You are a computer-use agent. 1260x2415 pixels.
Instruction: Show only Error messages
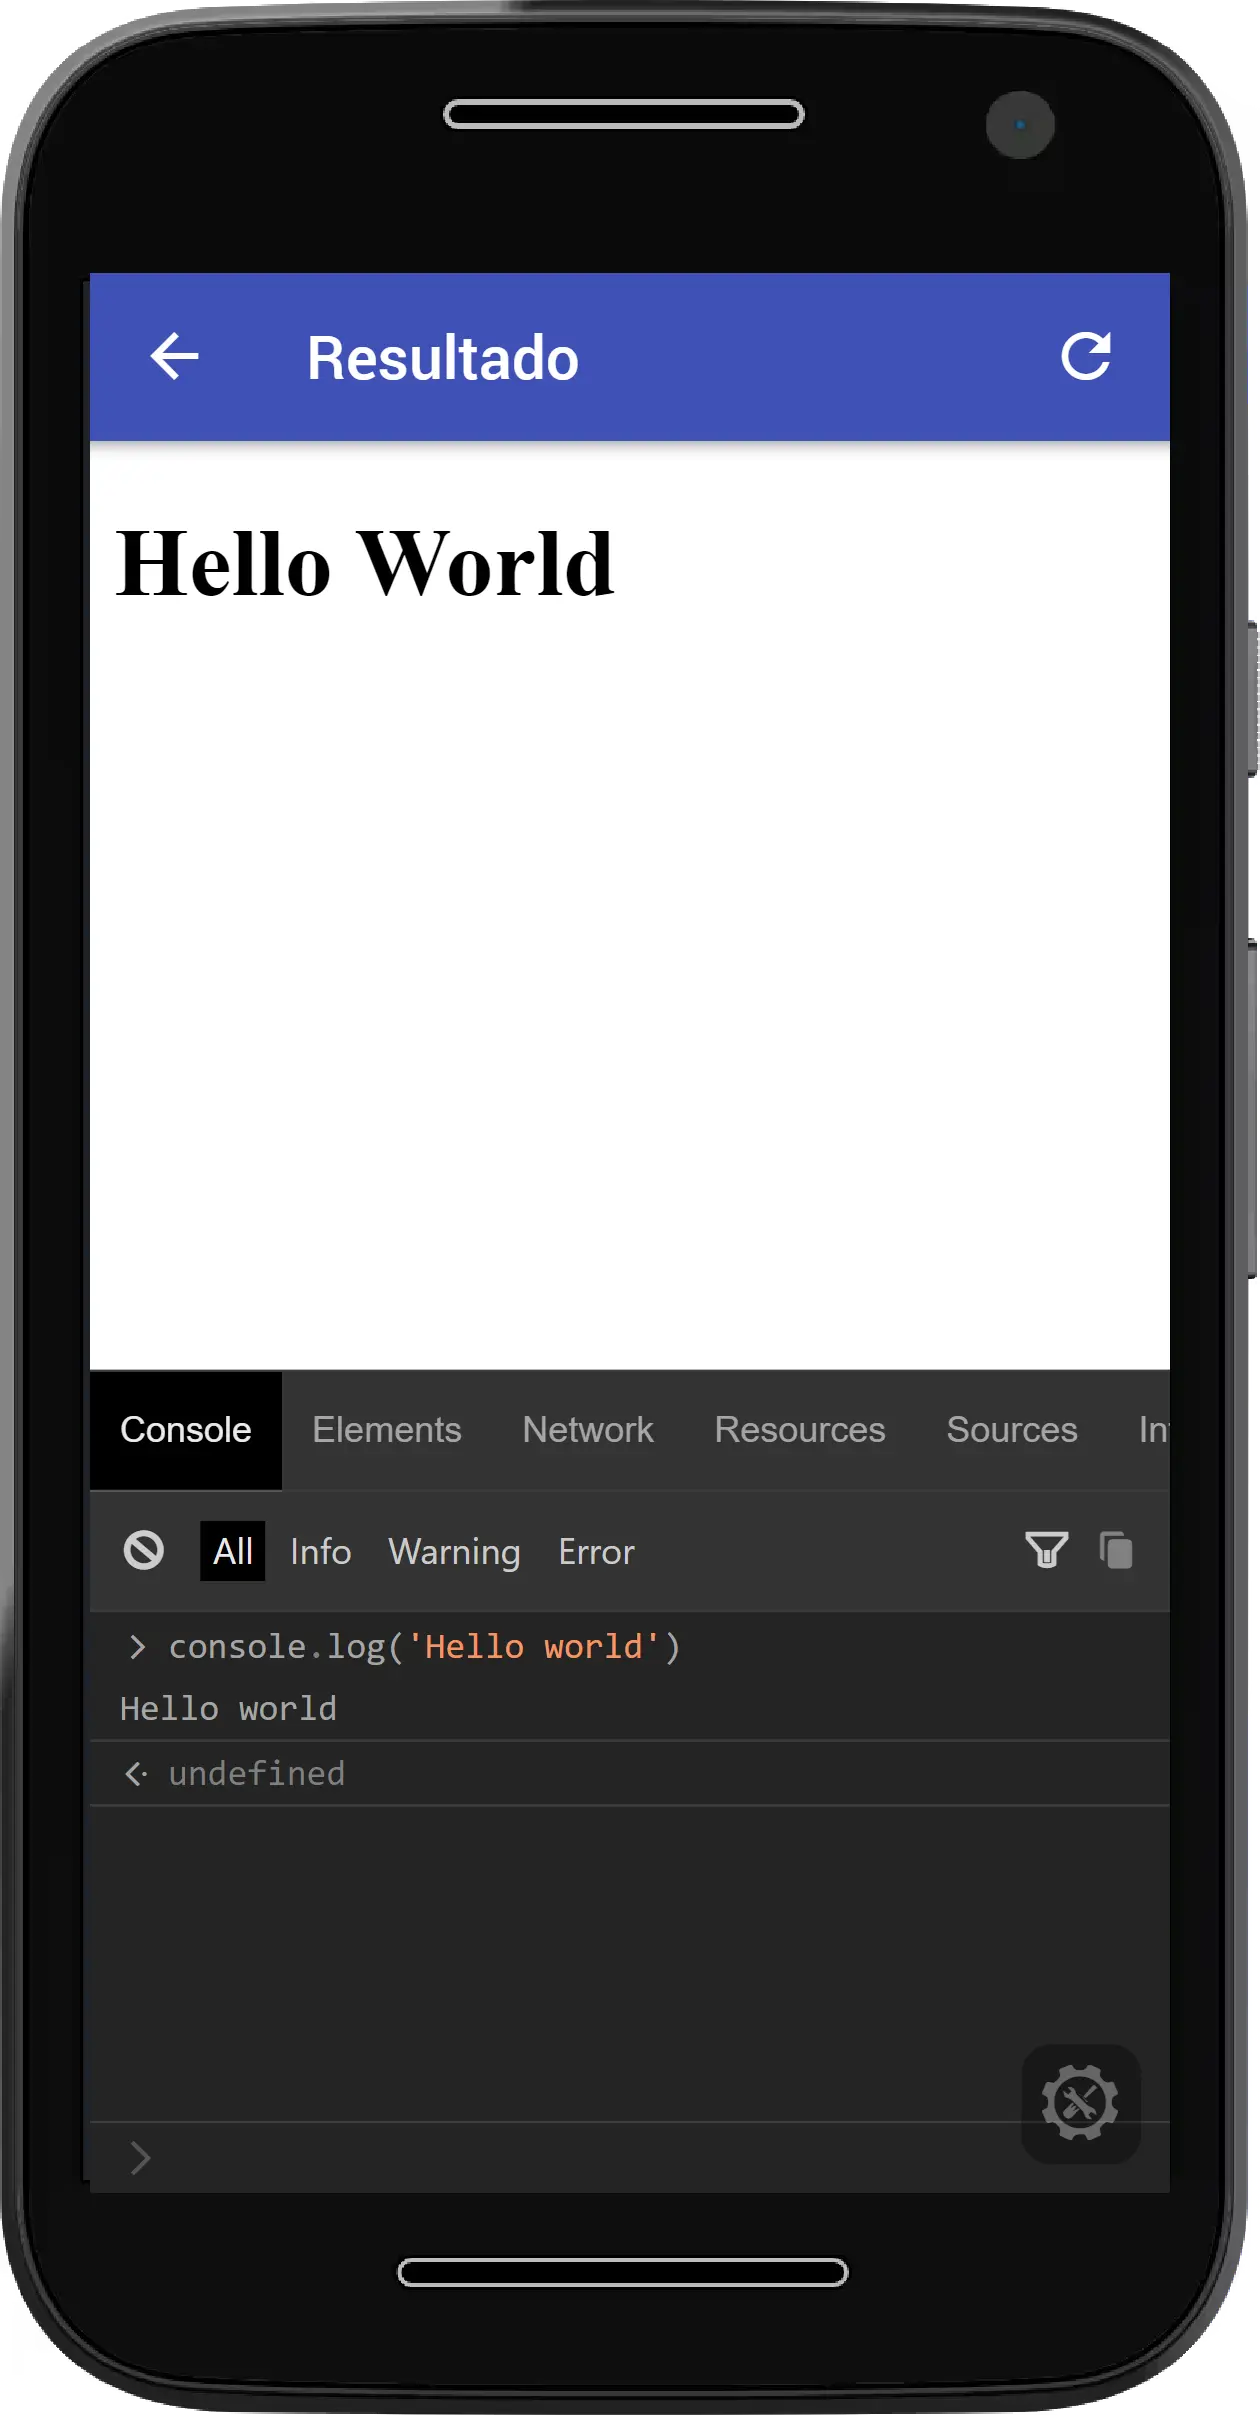pyautogui.click(x=596, y=1552)
